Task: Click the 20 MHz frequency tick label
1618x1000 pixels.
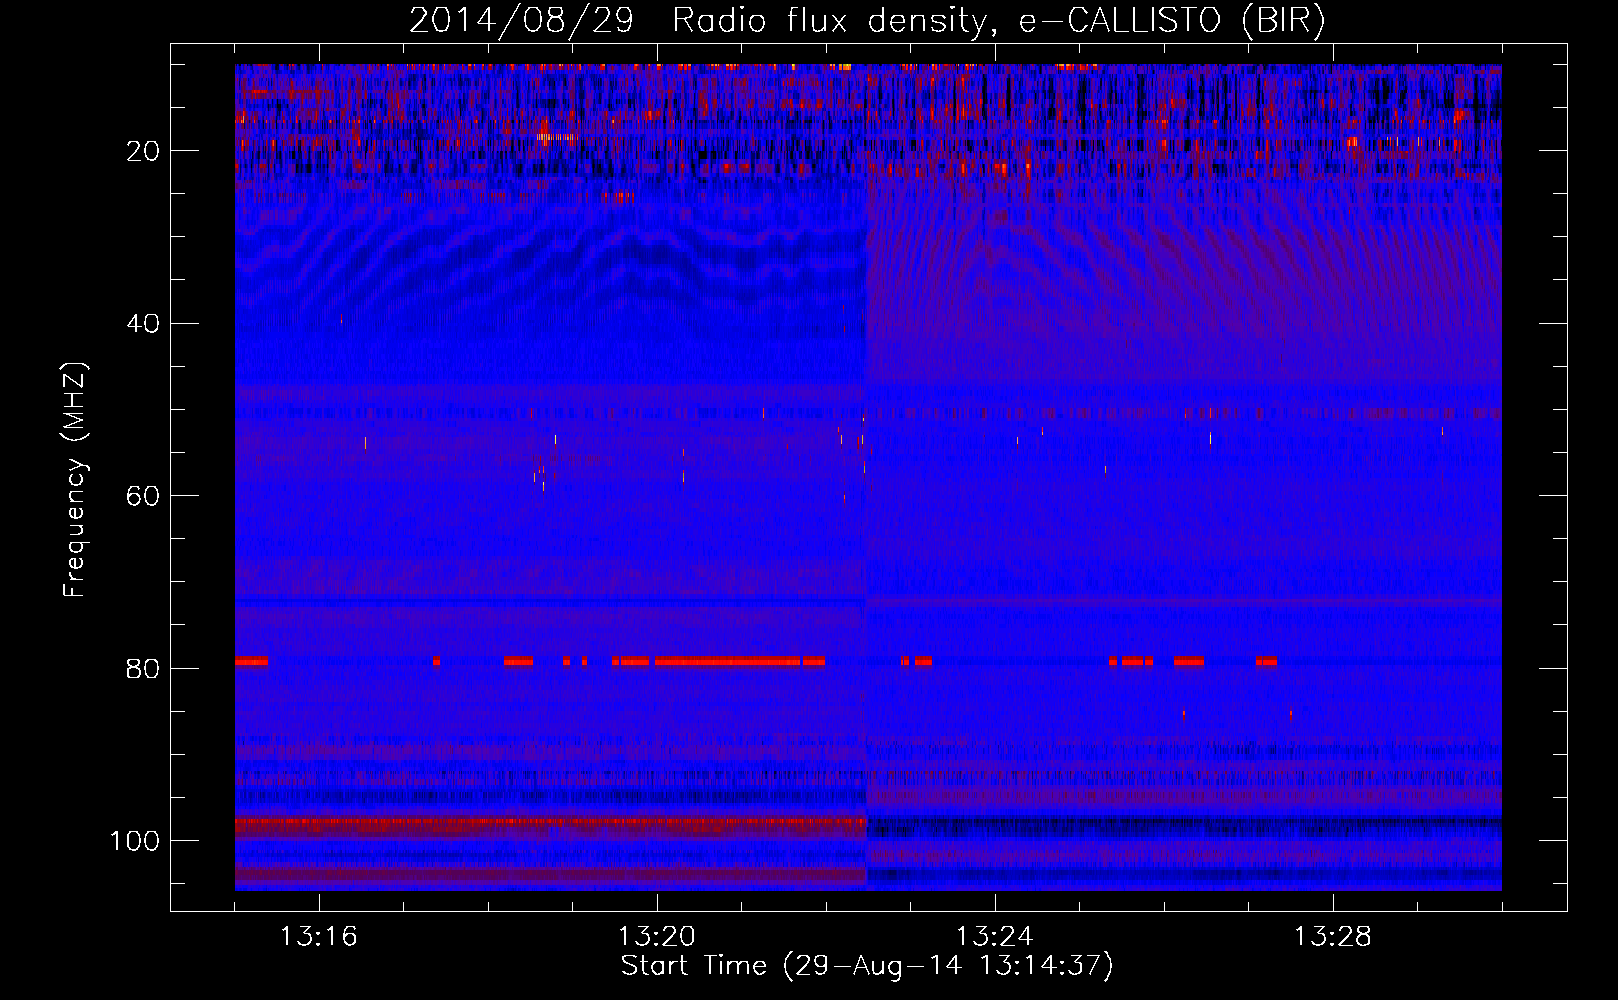Action: tap(143, 151)
